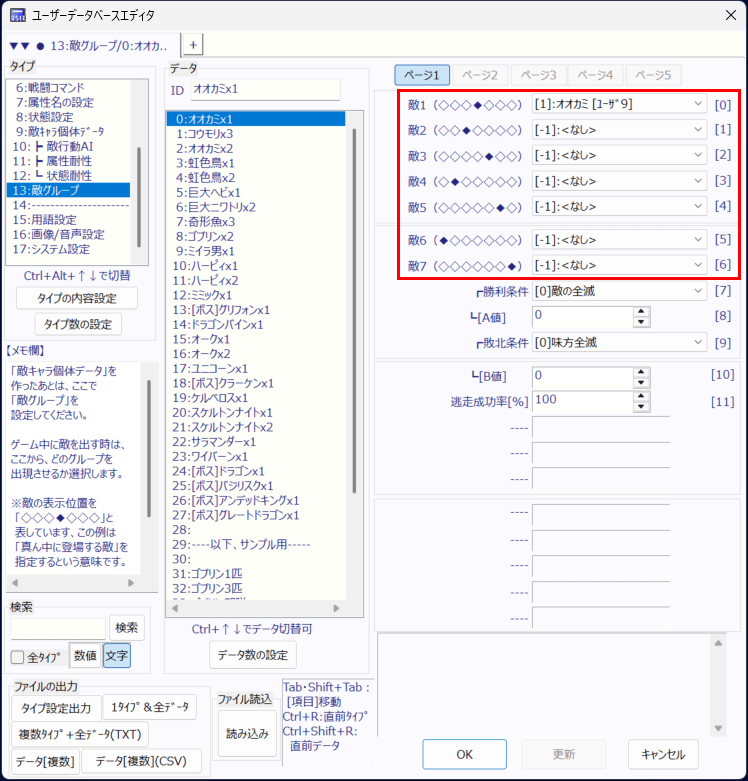This screenshot has width=748, height=781.
Task: Click the app icon in the title bar
Action: click(18, 14)
